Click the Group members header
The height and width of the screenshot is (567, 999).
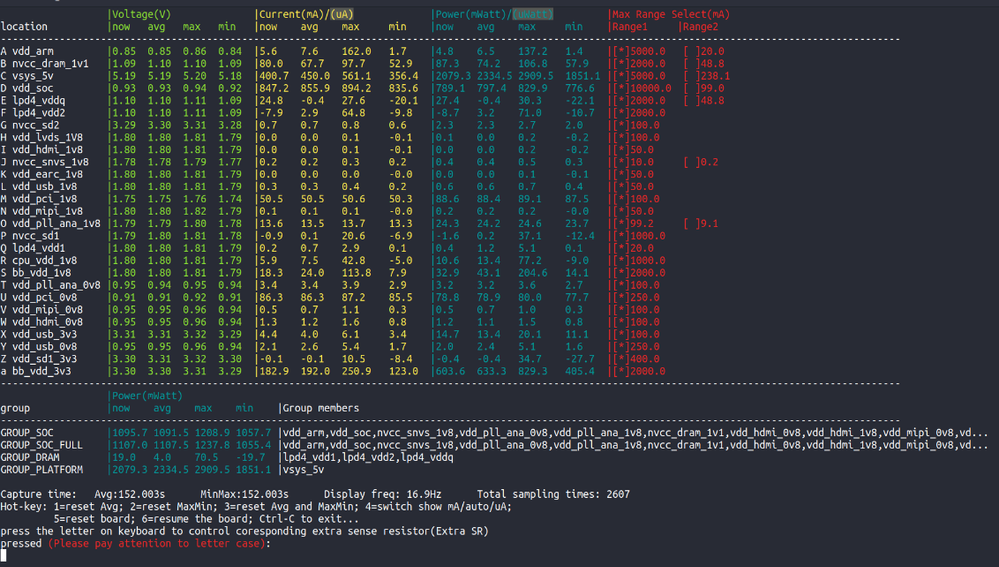point(321,408)
